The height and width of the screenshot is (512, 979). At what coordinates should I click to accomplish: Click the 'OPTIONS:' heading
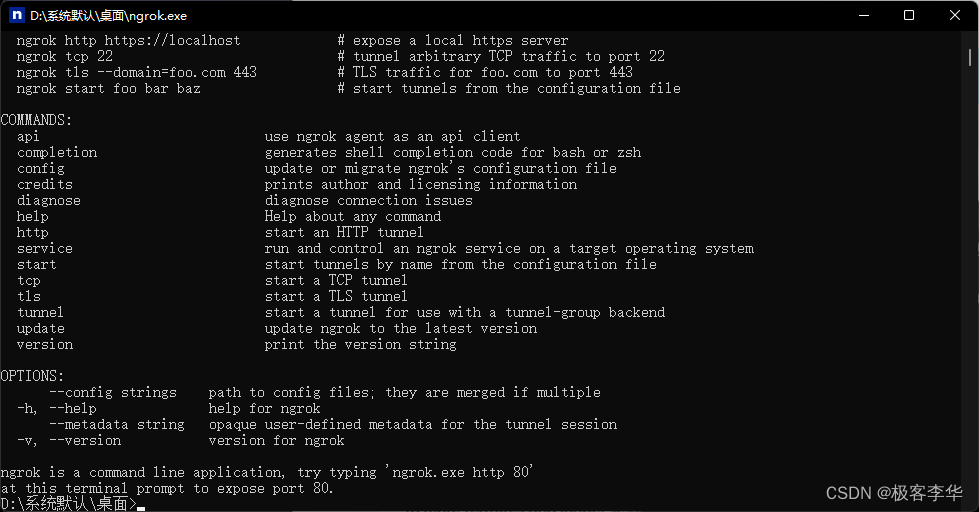tap(32, 376)
